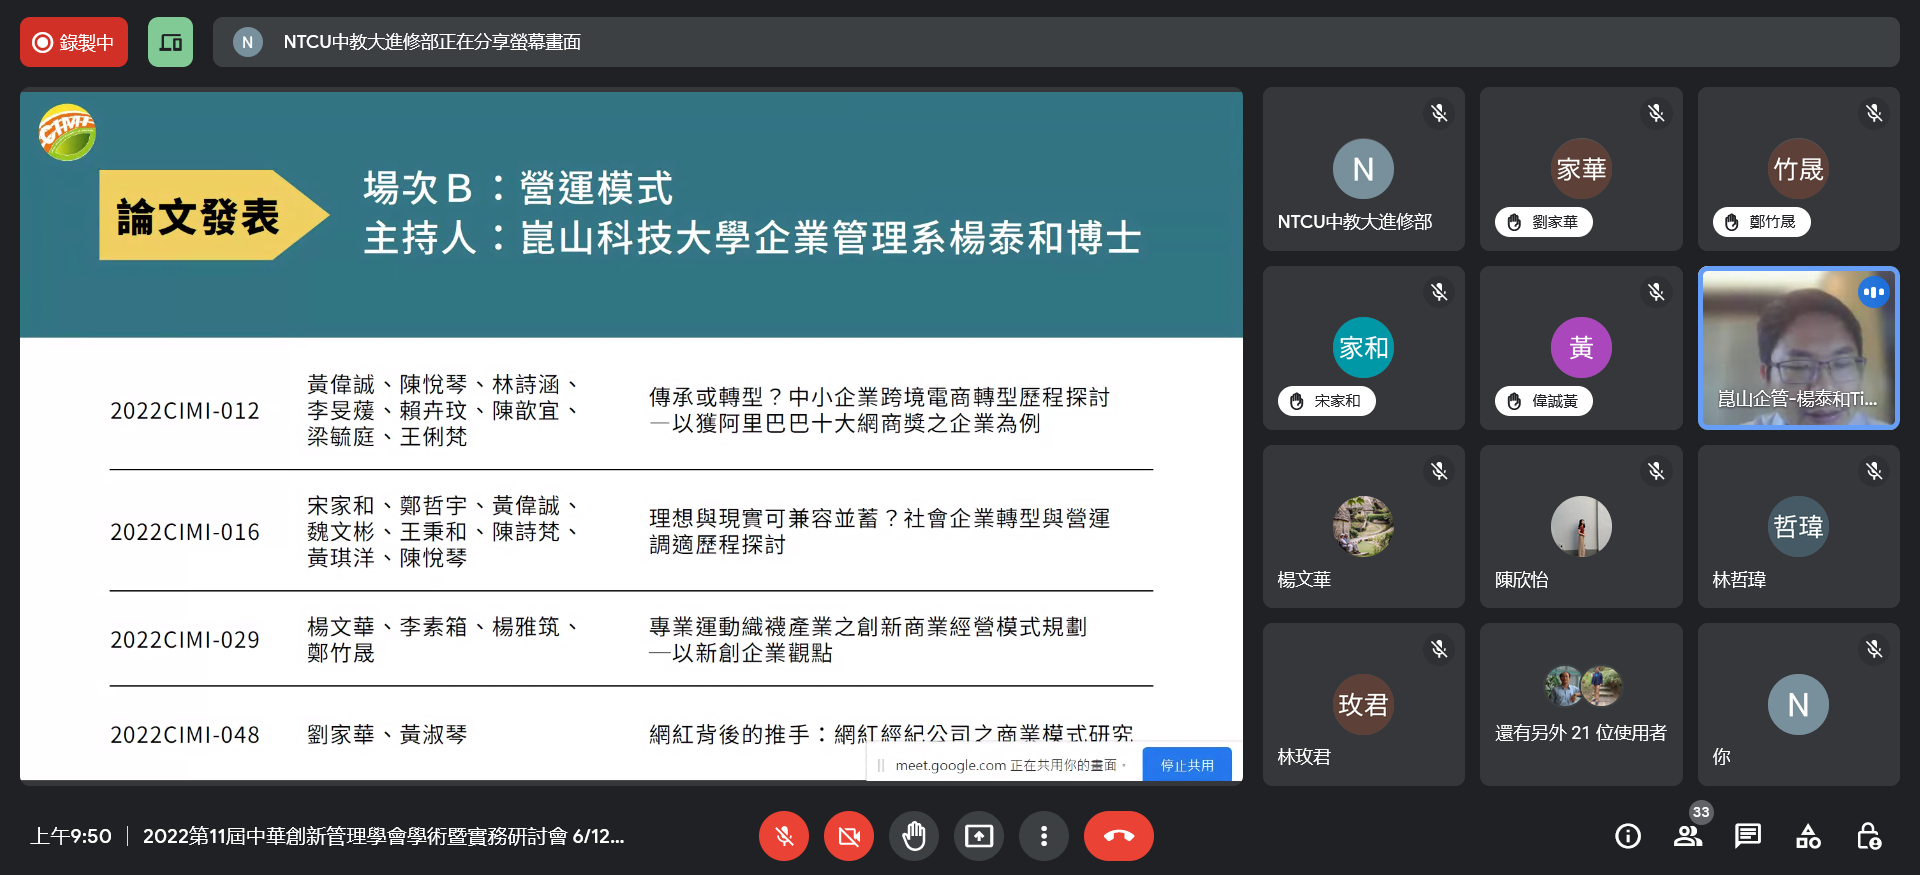The width and height of the screenshot is (1920, 875).
Task: Leave the call with hang-up button
Action: point(1118,836)
